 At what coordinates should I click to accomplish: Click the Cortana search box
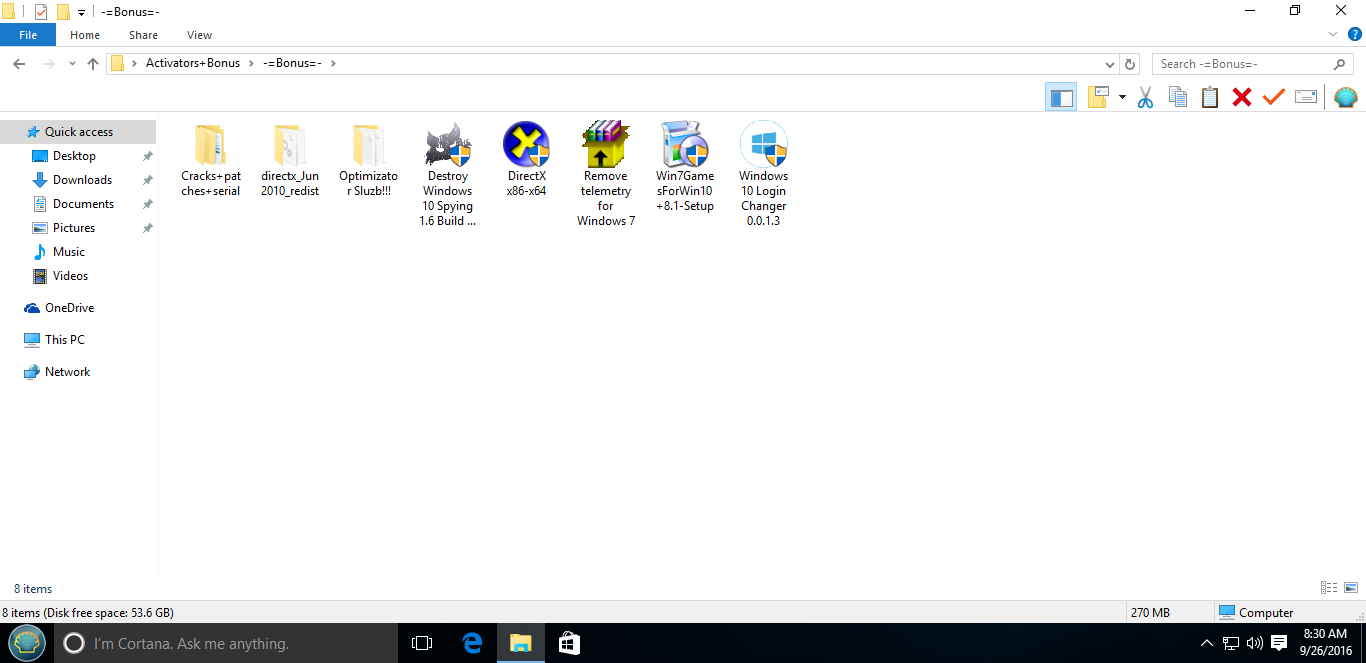pyautogui.click(x=225, y=643)
